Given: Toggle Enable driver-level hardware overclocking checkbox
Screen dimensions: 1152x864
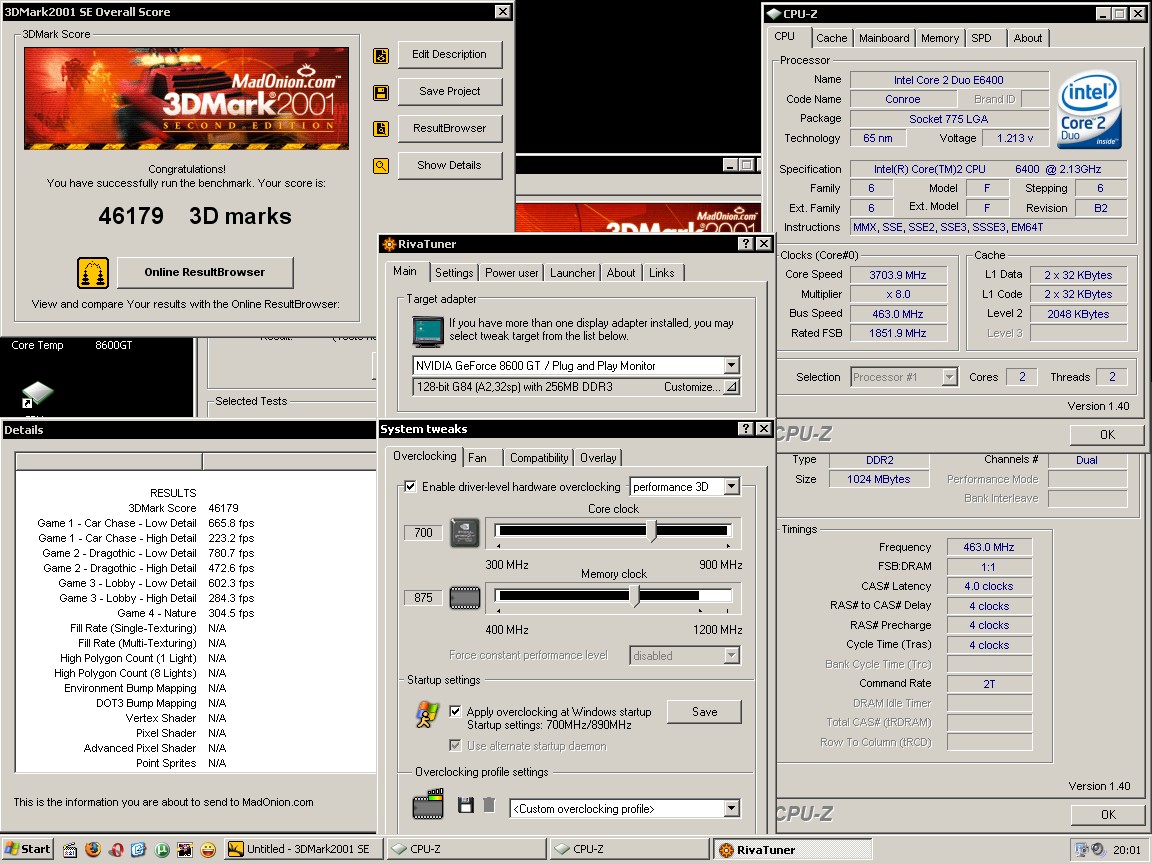Looking at the screenshot, I should 411,486.
